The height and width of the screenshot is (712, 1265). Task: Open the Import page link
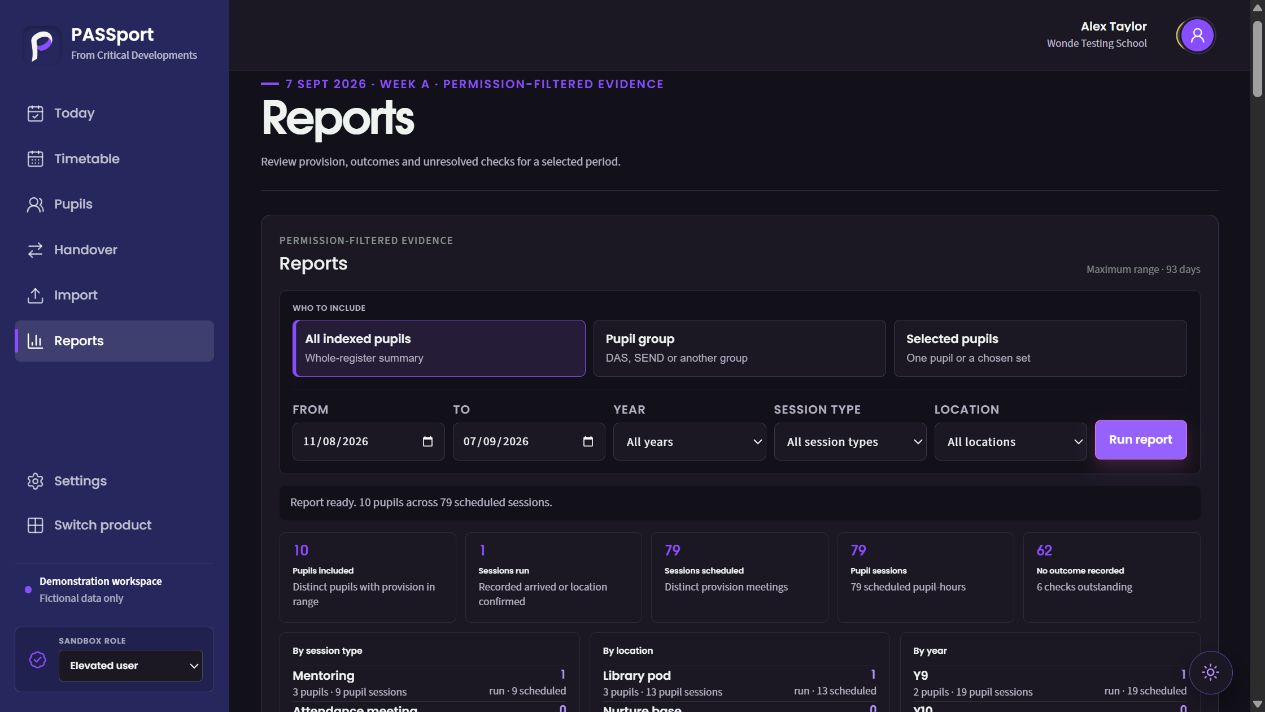coord(114,295)
